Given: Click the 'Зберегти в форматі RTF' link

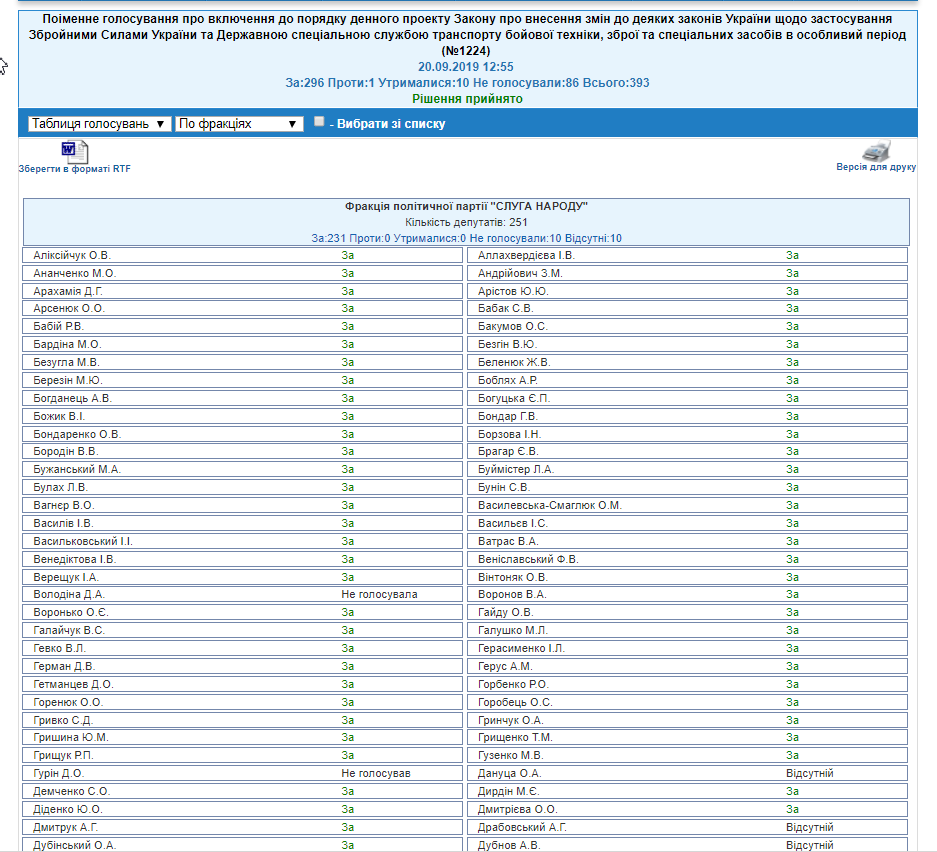Looking at the screenshot, I should 75,169.
